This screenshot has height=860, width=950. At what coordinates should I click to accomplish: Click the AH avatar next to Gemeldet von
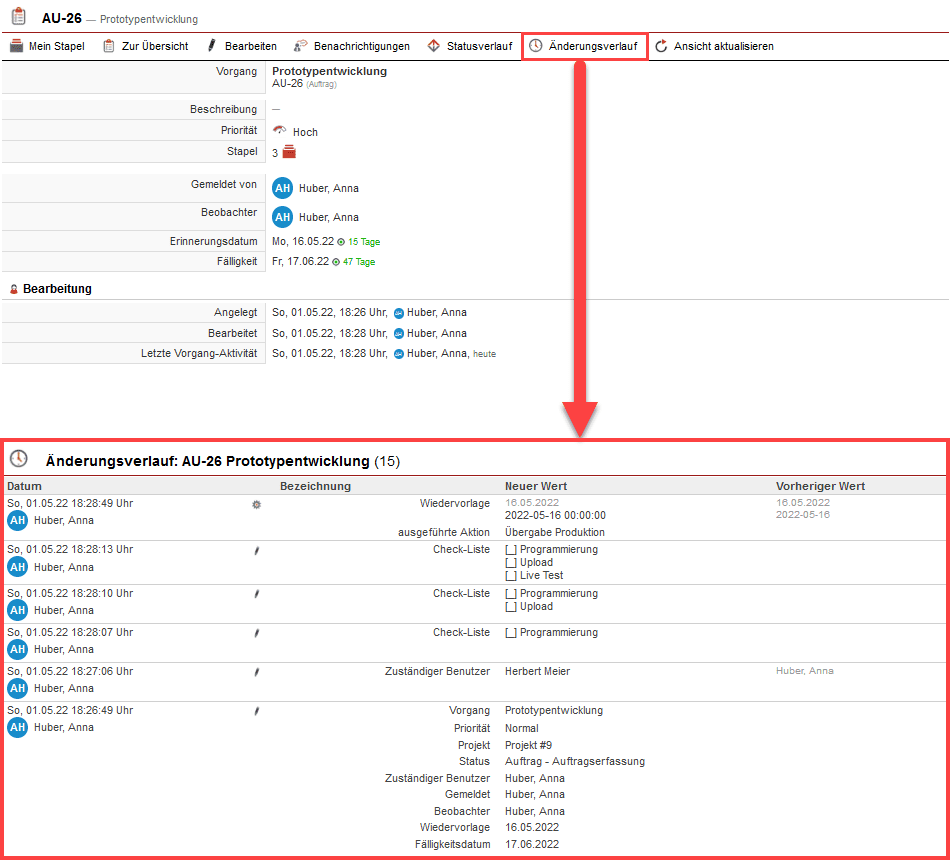(283, 188)
